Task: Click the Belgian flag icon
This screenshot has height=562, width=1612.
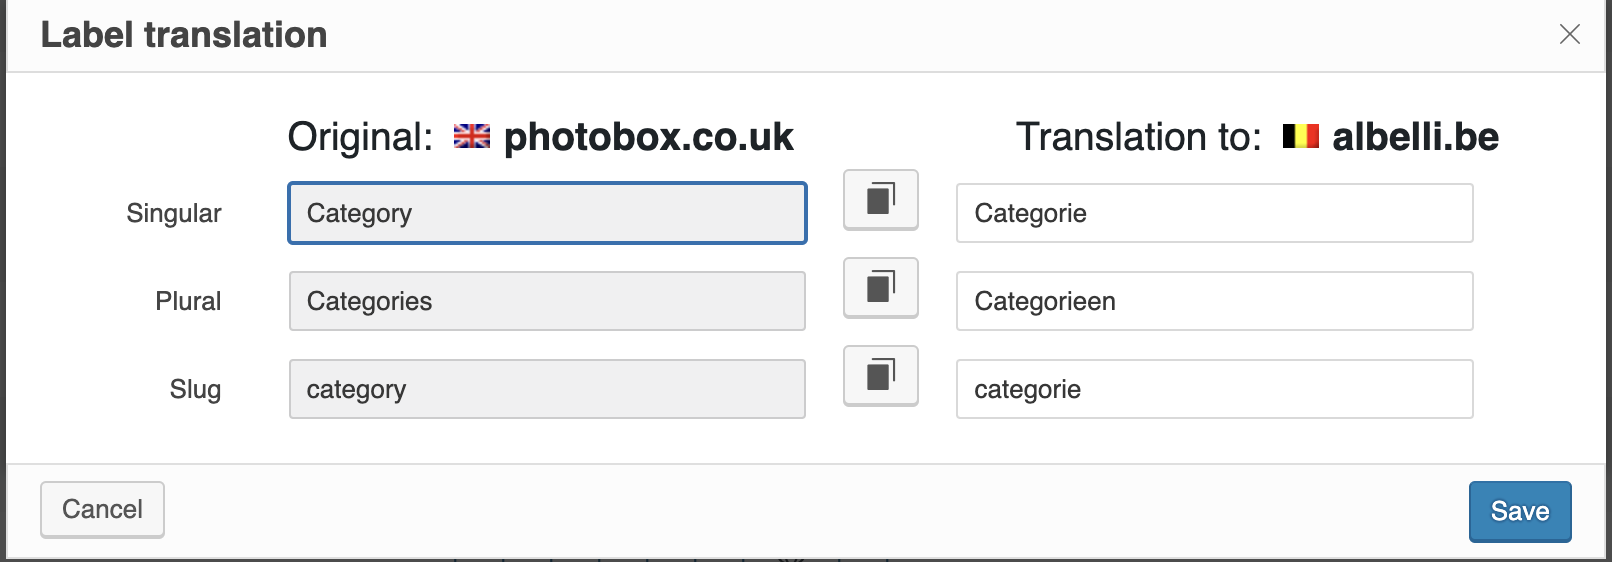Action: pyautogui.click(x=1301, y=136)
